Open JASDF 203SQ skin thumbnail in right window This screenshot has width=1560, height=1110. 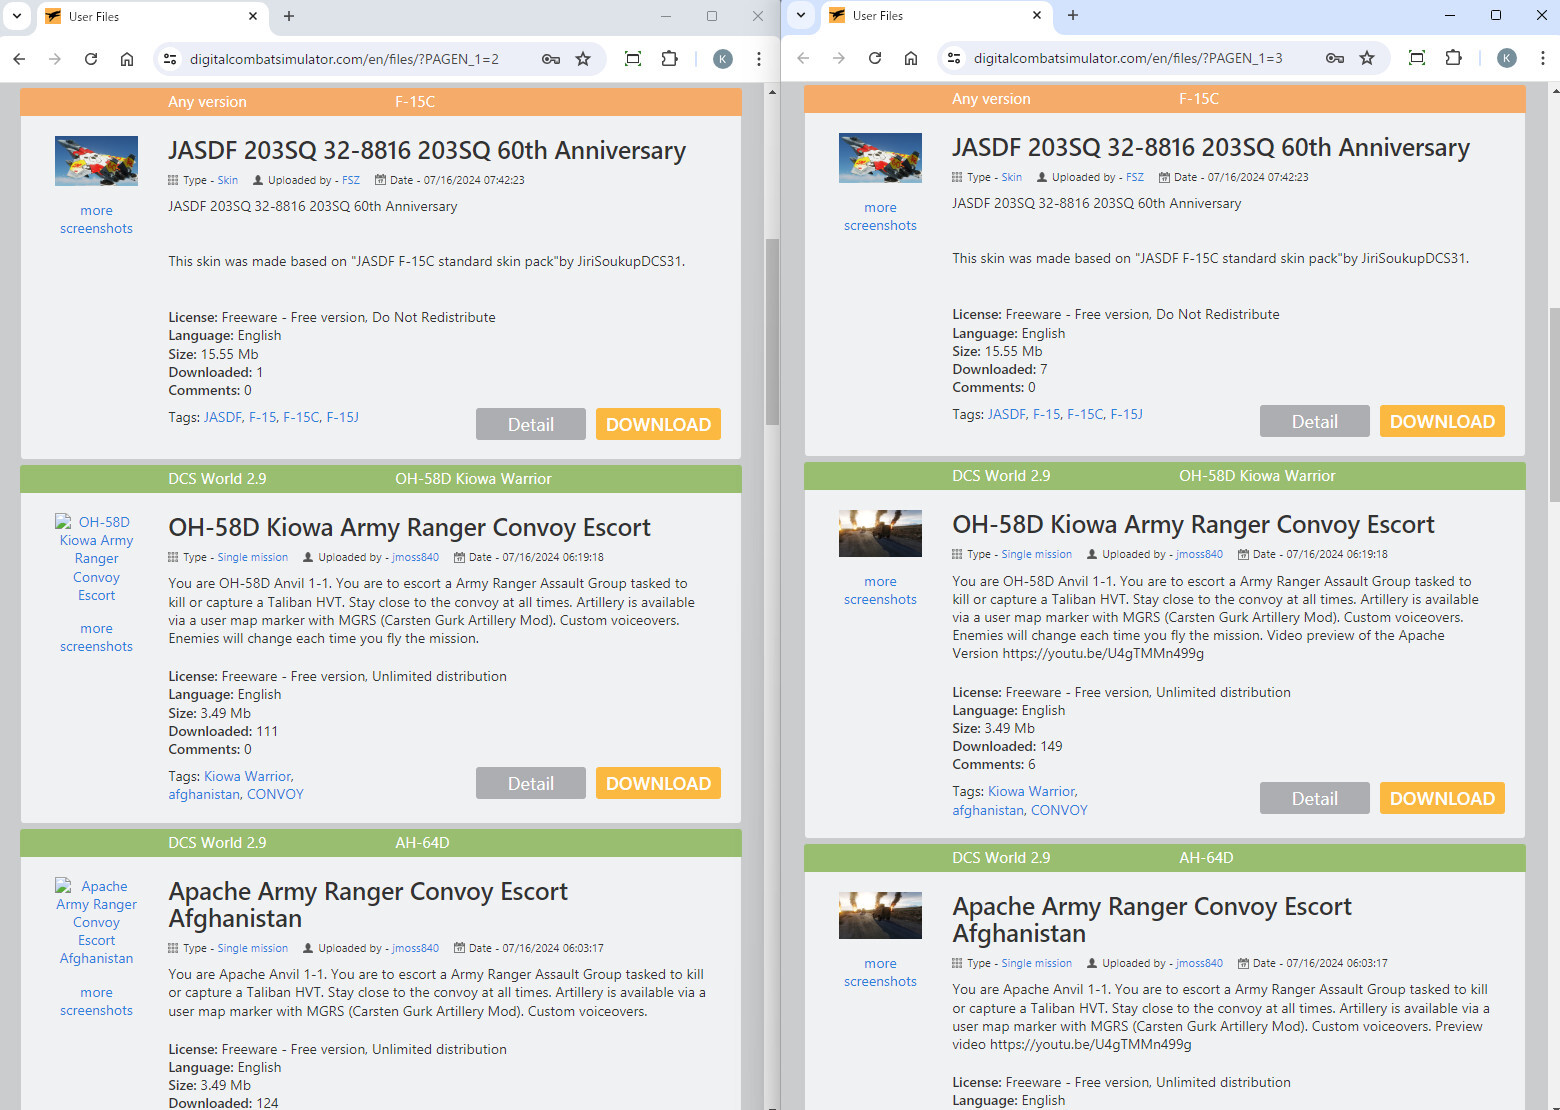tap(880, 158)
